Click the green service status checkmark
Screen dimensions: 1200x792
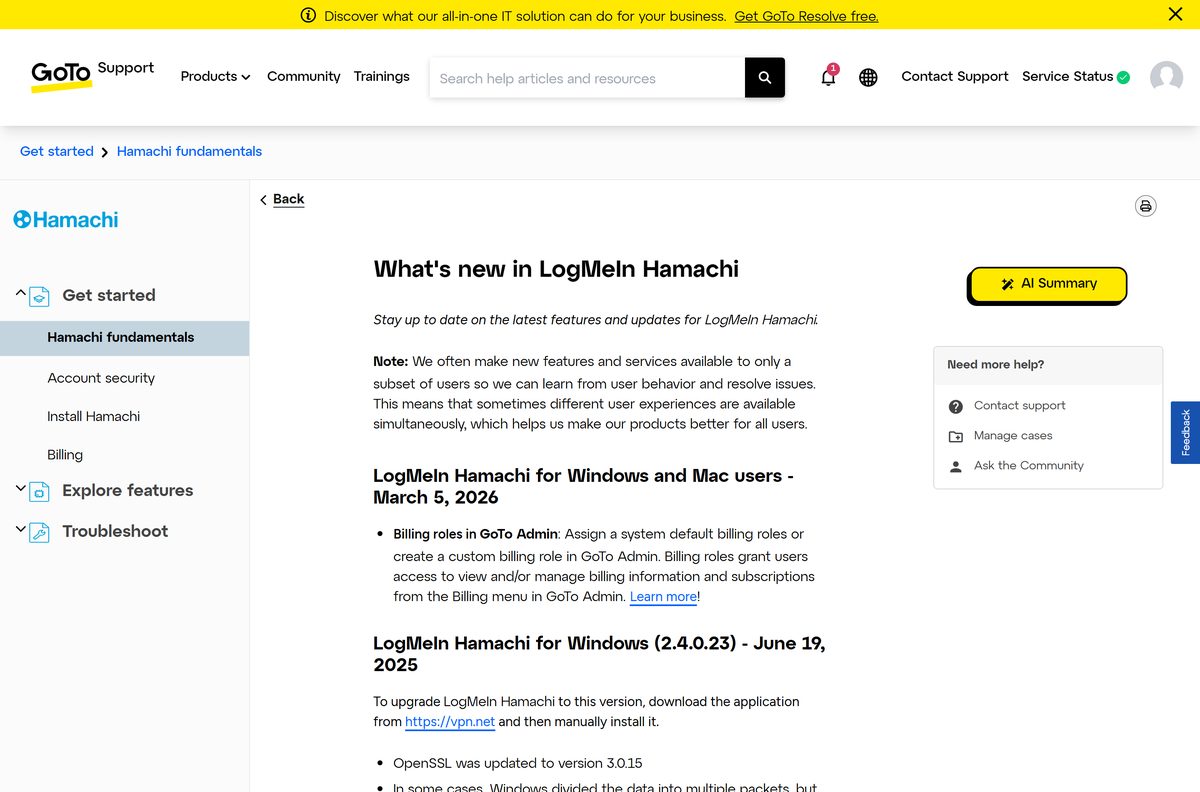(x=1123, y=77)
